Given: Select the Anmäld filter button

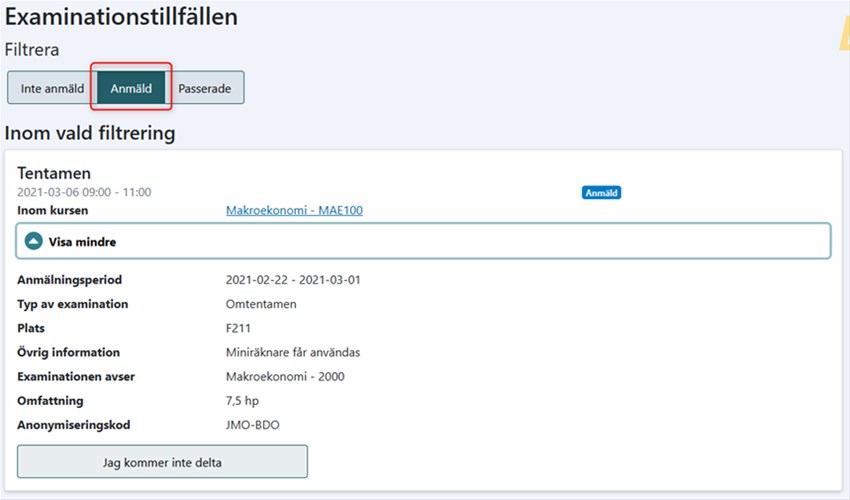Looking at the screenshot, I should 131,88.
